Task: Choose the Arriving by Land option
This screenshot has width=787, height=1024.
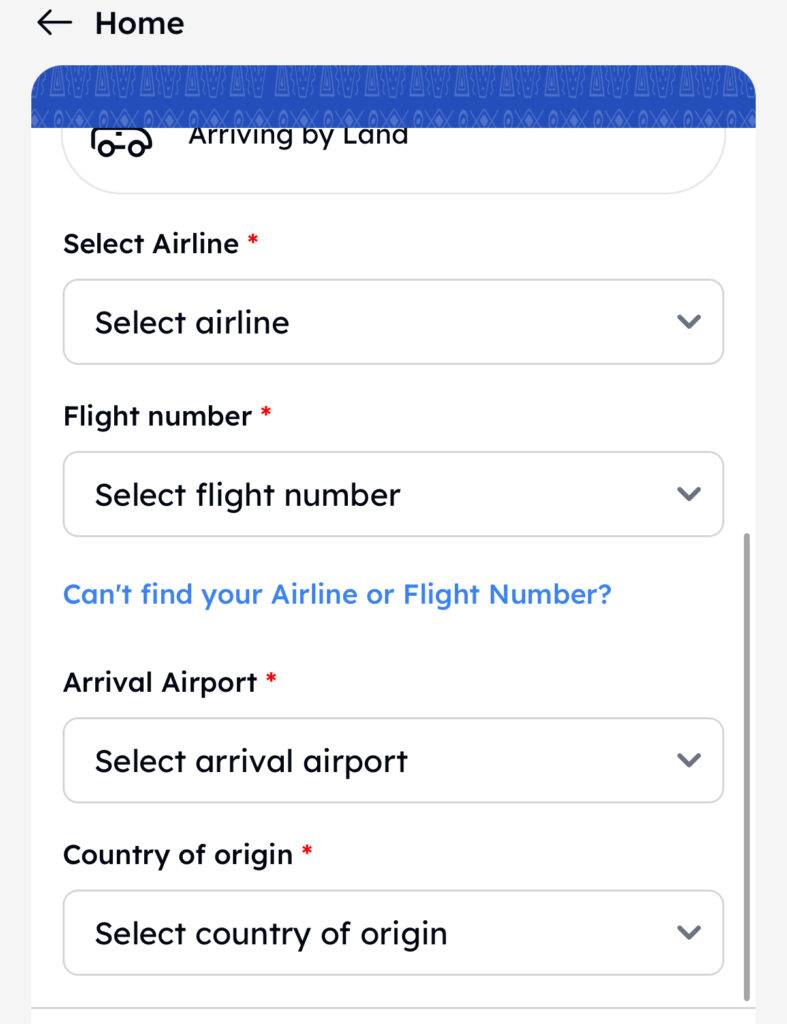Action: [x=298, y=137]
